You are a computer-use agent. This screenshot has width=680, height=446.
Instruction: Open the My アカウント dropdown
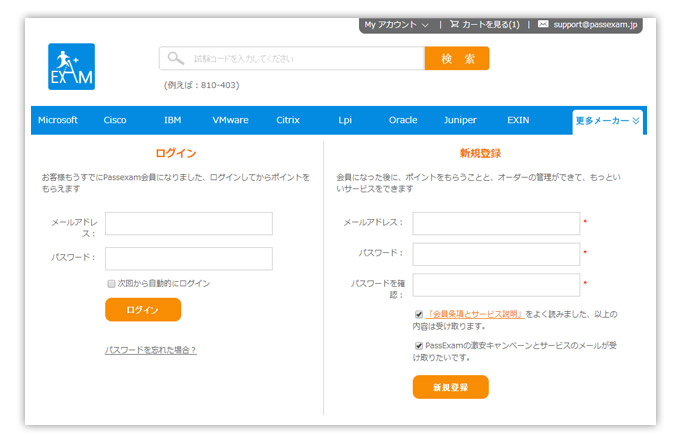coord(396,25)
